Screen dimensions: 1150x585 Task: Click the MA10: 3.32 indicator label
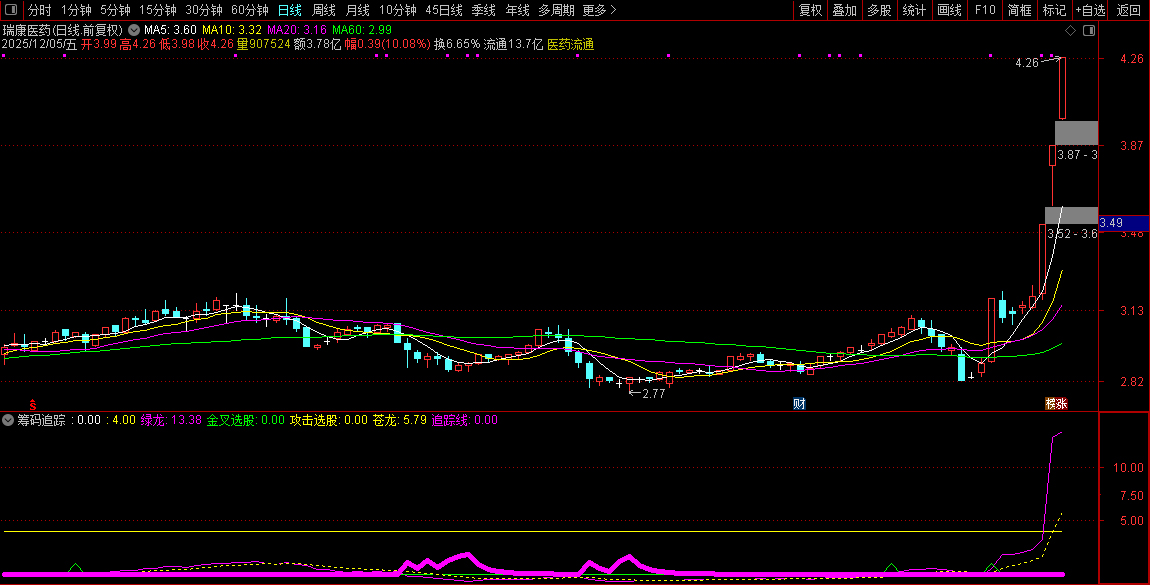232,30
